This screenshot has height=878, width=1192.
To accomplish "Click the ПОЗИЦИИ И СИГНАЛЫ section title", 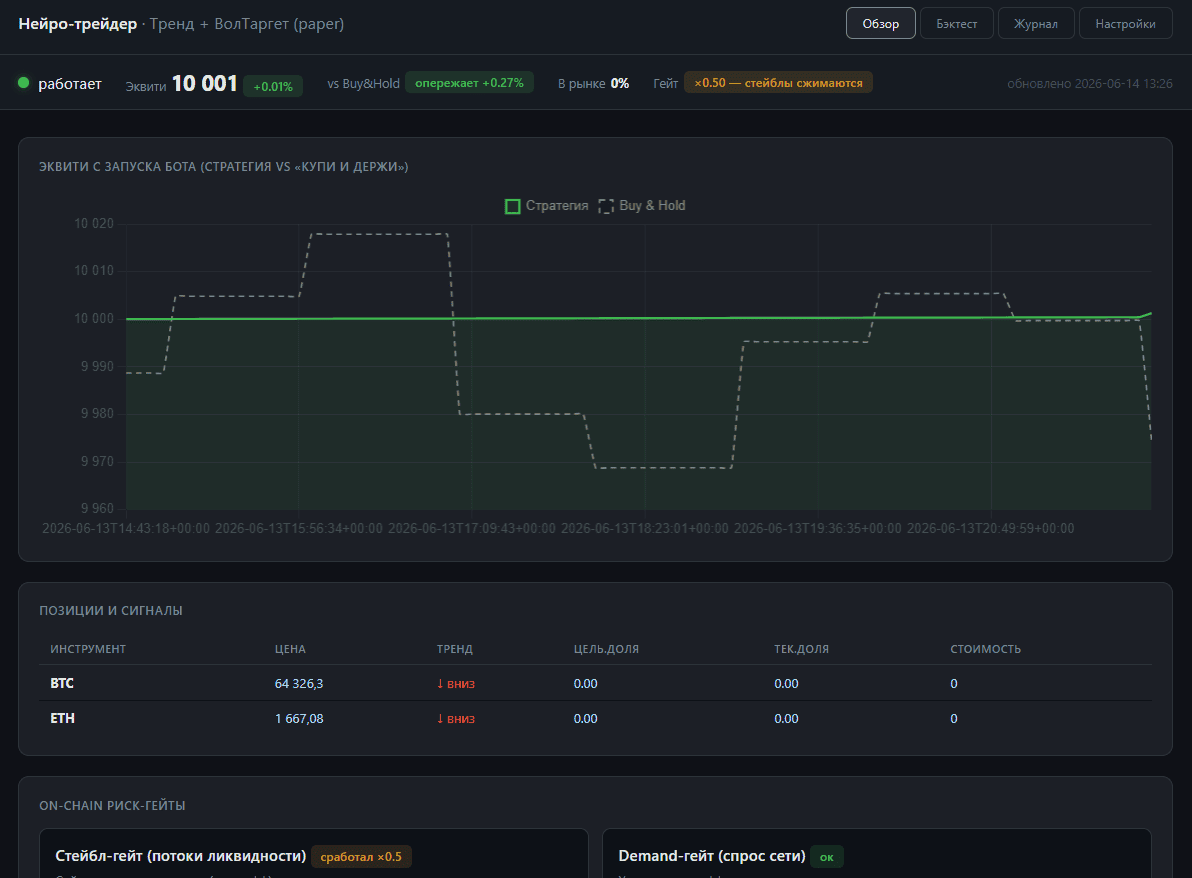I will click(111, 610).
